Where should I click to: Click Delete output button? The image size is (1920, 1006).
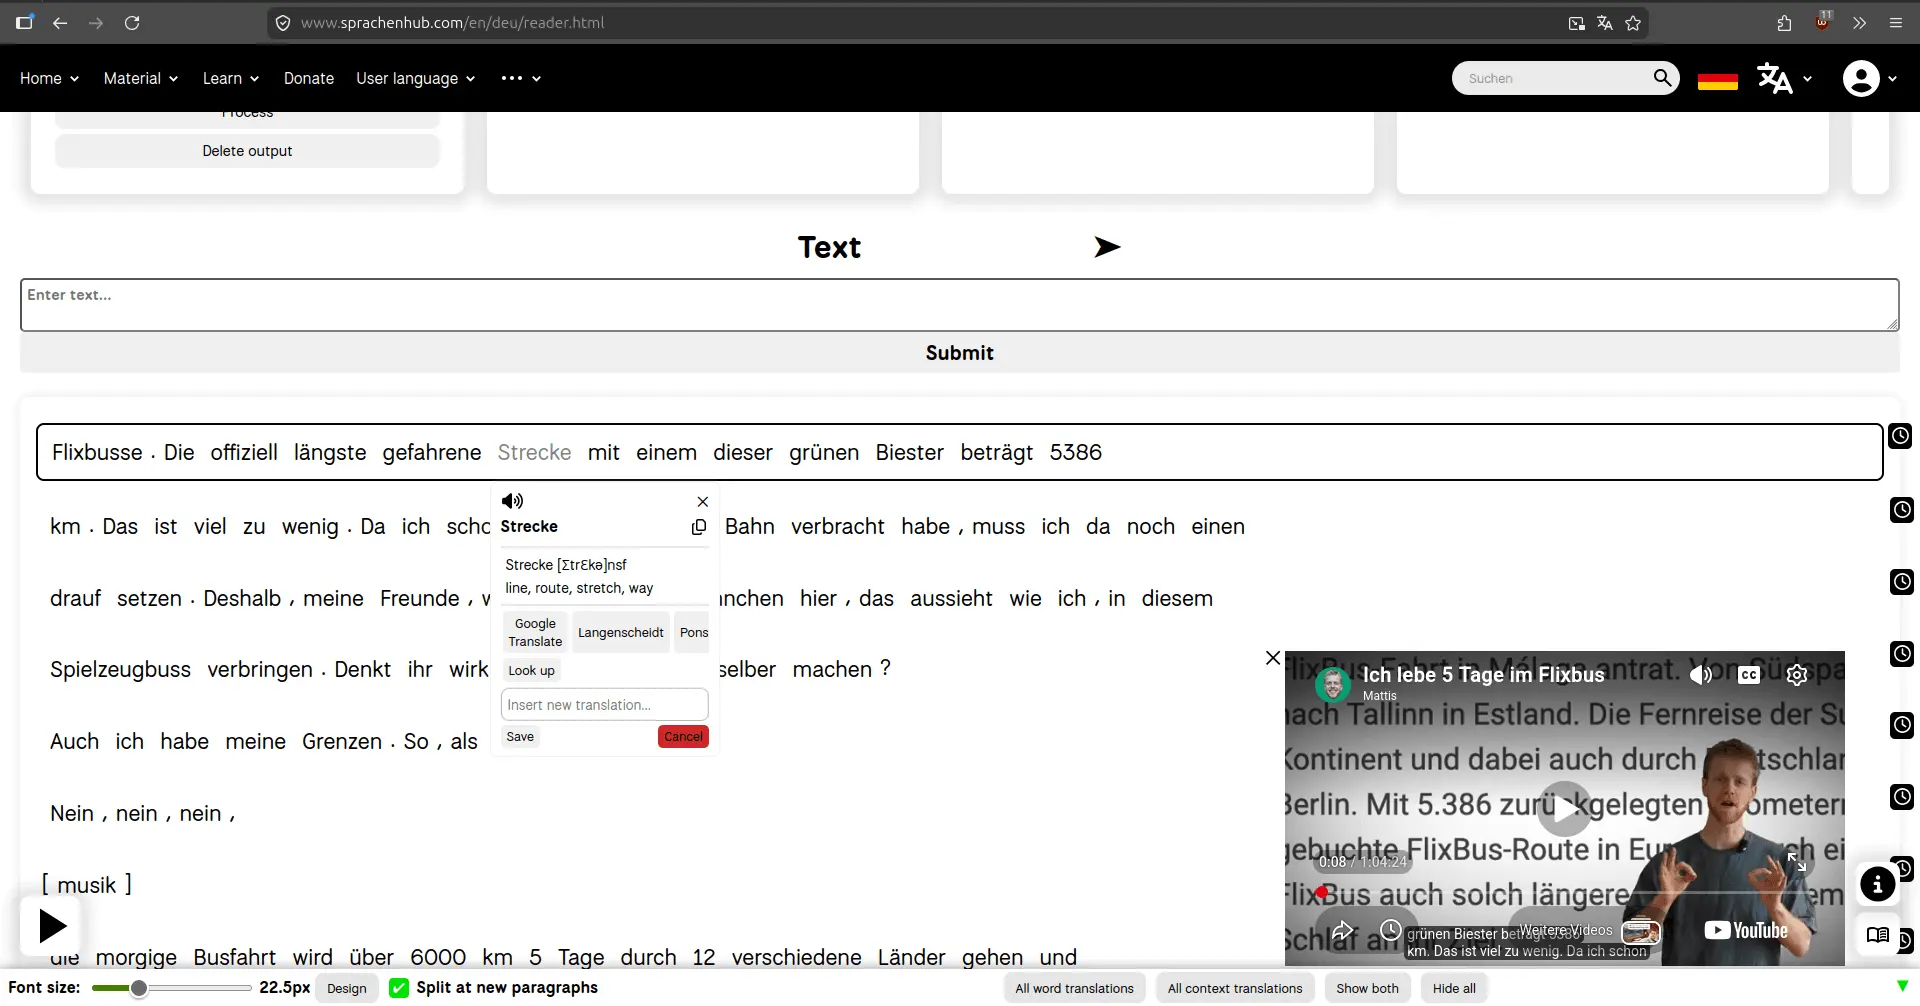click(247, 151)
